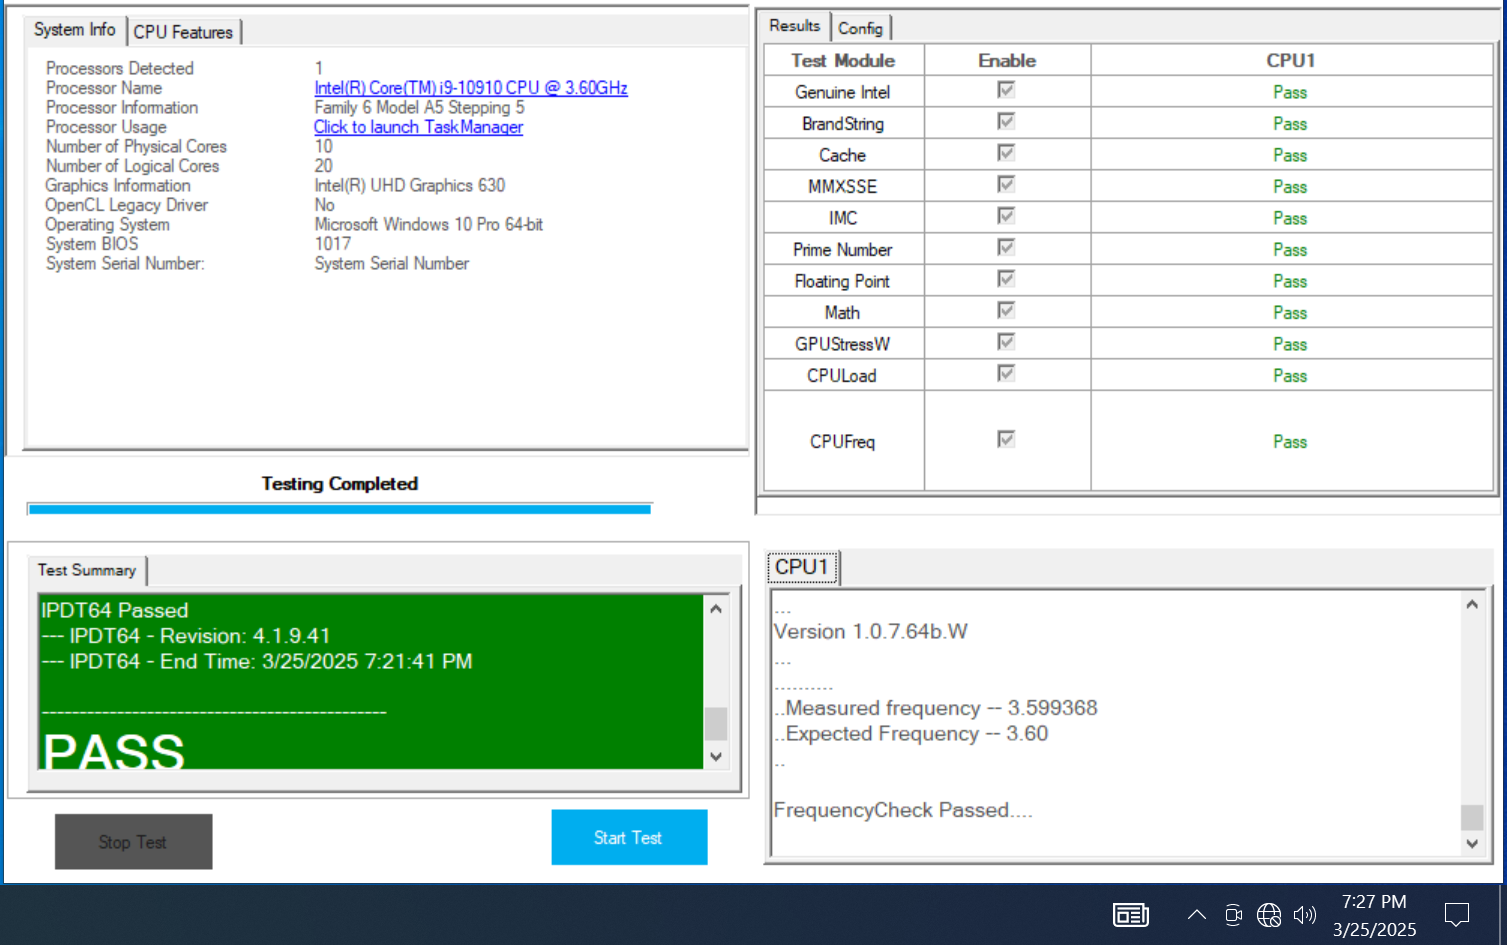
Task: Click Pass result in MMXSSE row
Action: click(x=1290, y=187)
